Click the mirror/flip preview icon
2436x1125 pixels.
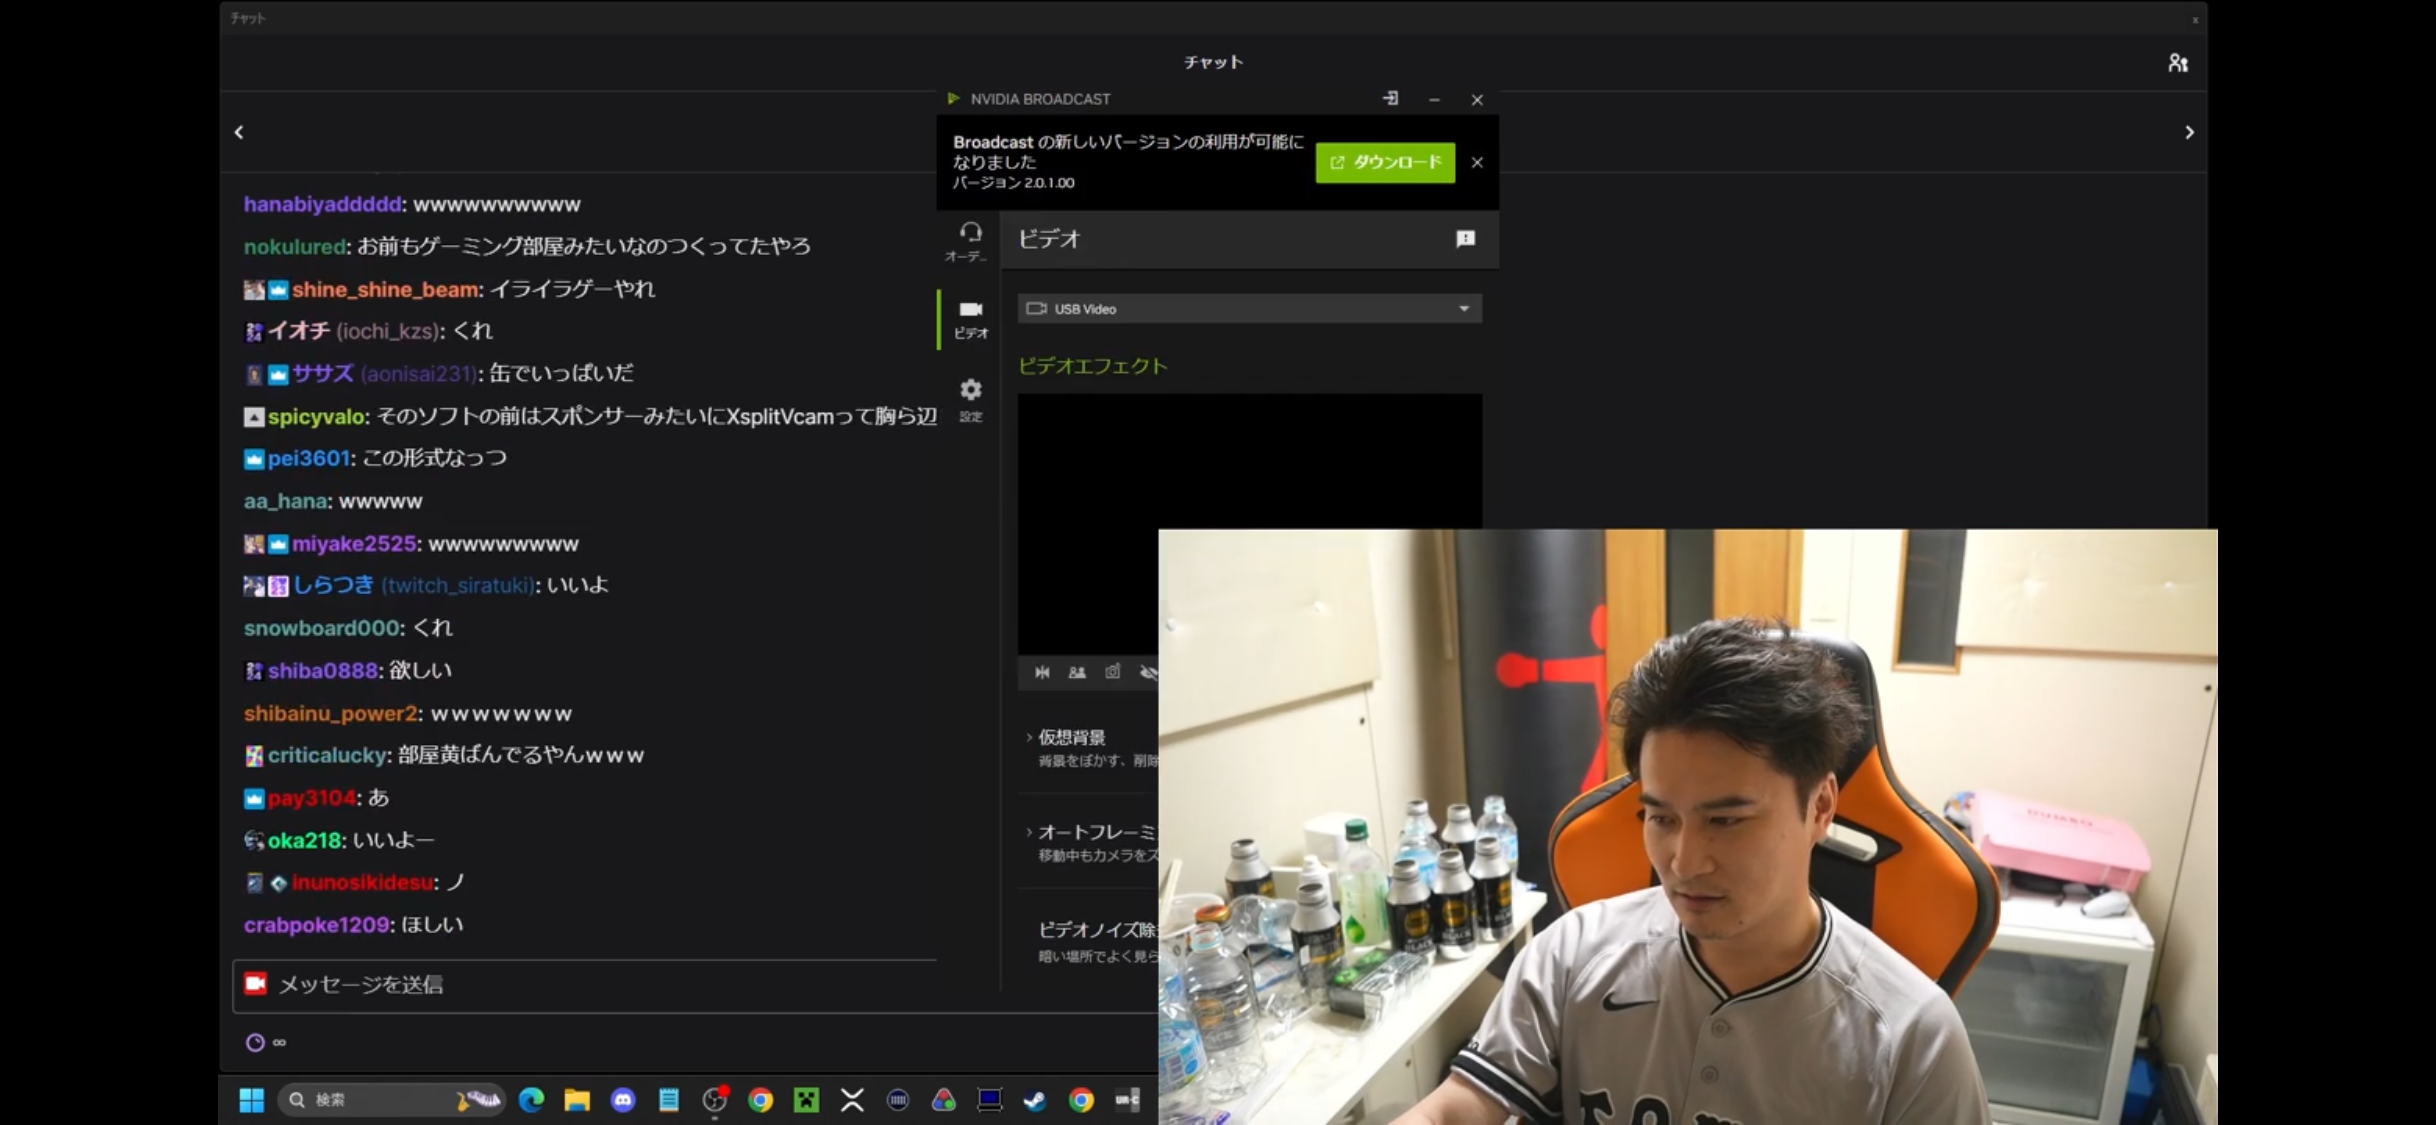click(x=1042, y=672)
